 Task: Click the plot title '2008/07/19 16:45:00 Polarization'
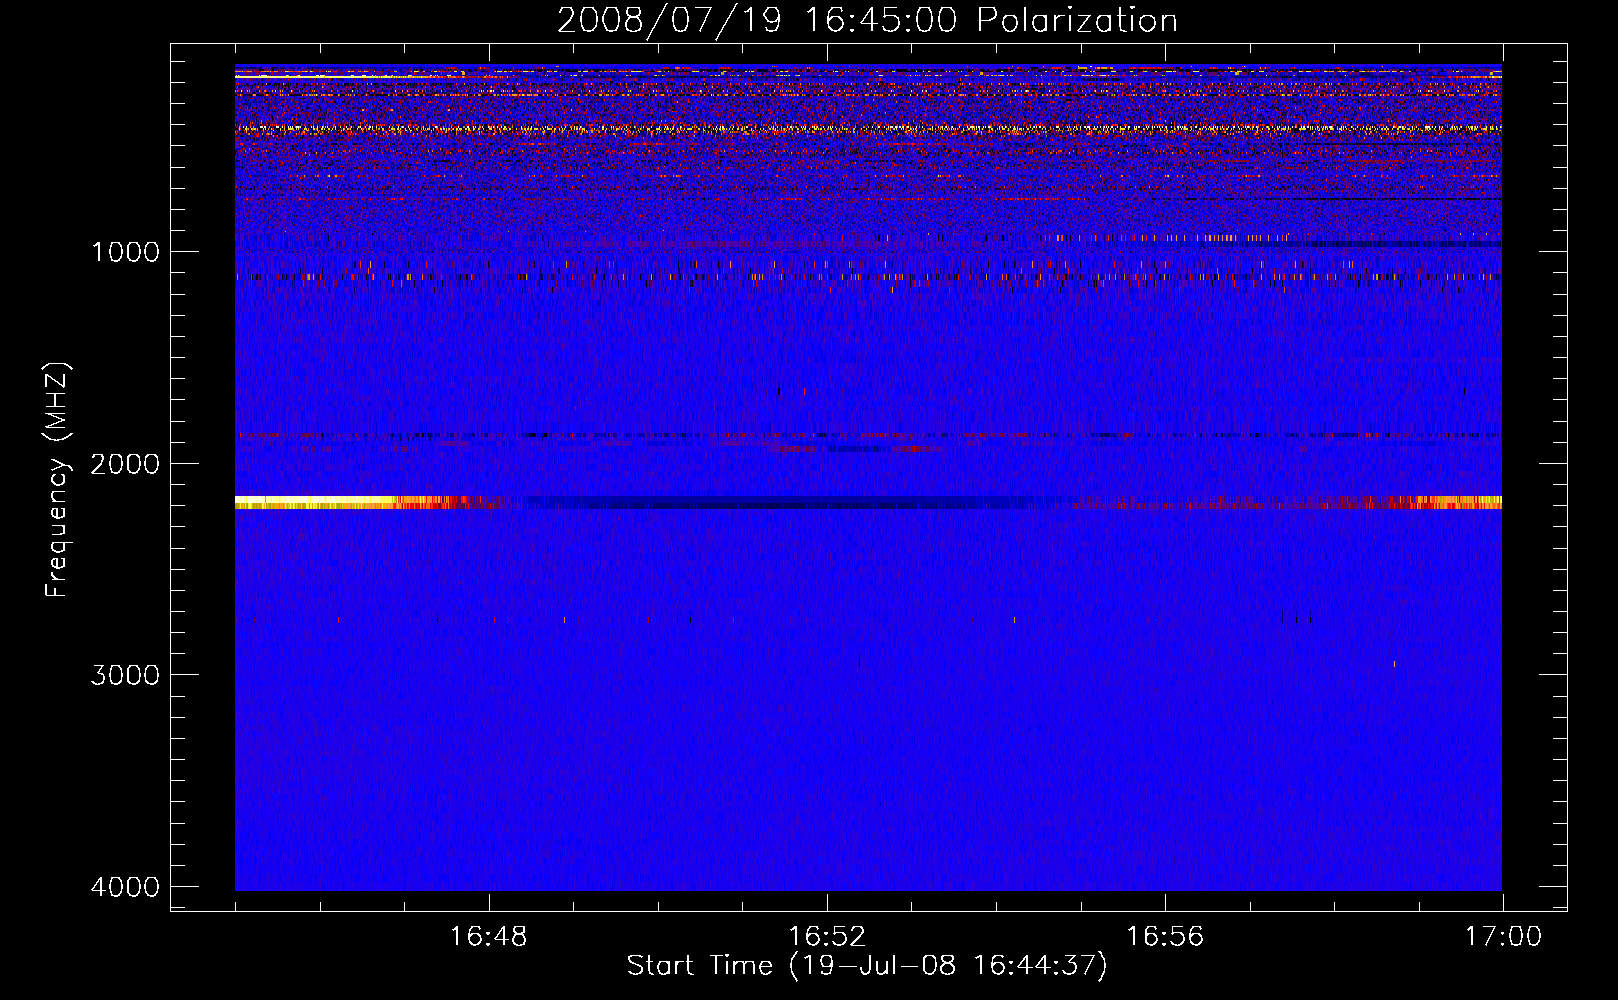(x=867, y=20)
